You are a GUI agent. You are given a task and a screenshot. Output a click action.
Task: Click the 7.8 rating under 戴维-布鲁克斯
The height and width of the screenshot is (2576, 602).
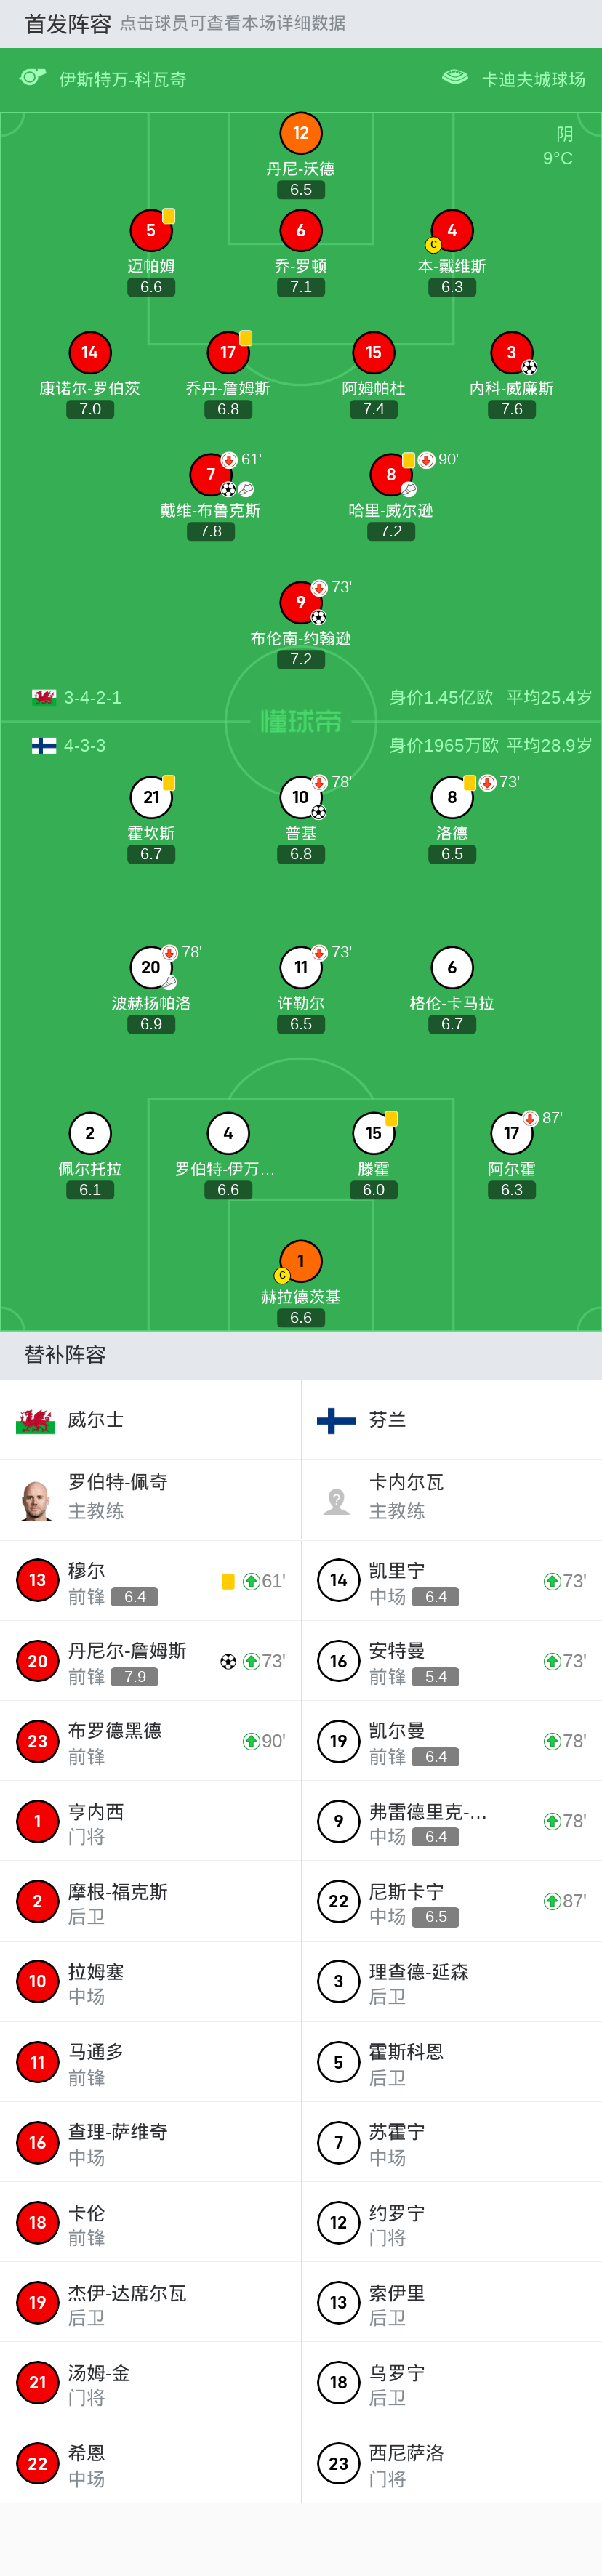click(x=211, y=531)
